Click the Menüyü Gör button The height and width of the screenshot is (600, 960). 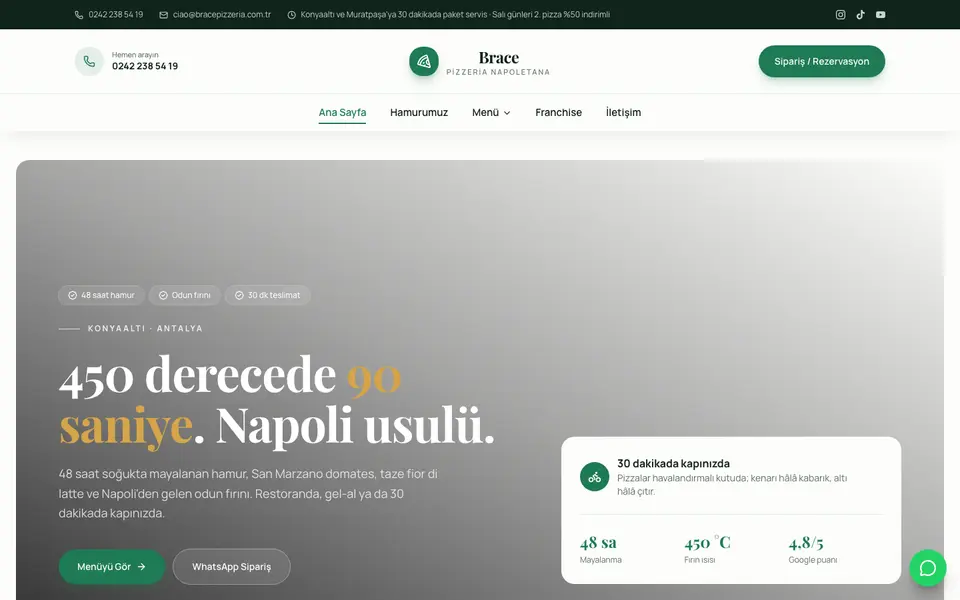[x=112, y=567]
